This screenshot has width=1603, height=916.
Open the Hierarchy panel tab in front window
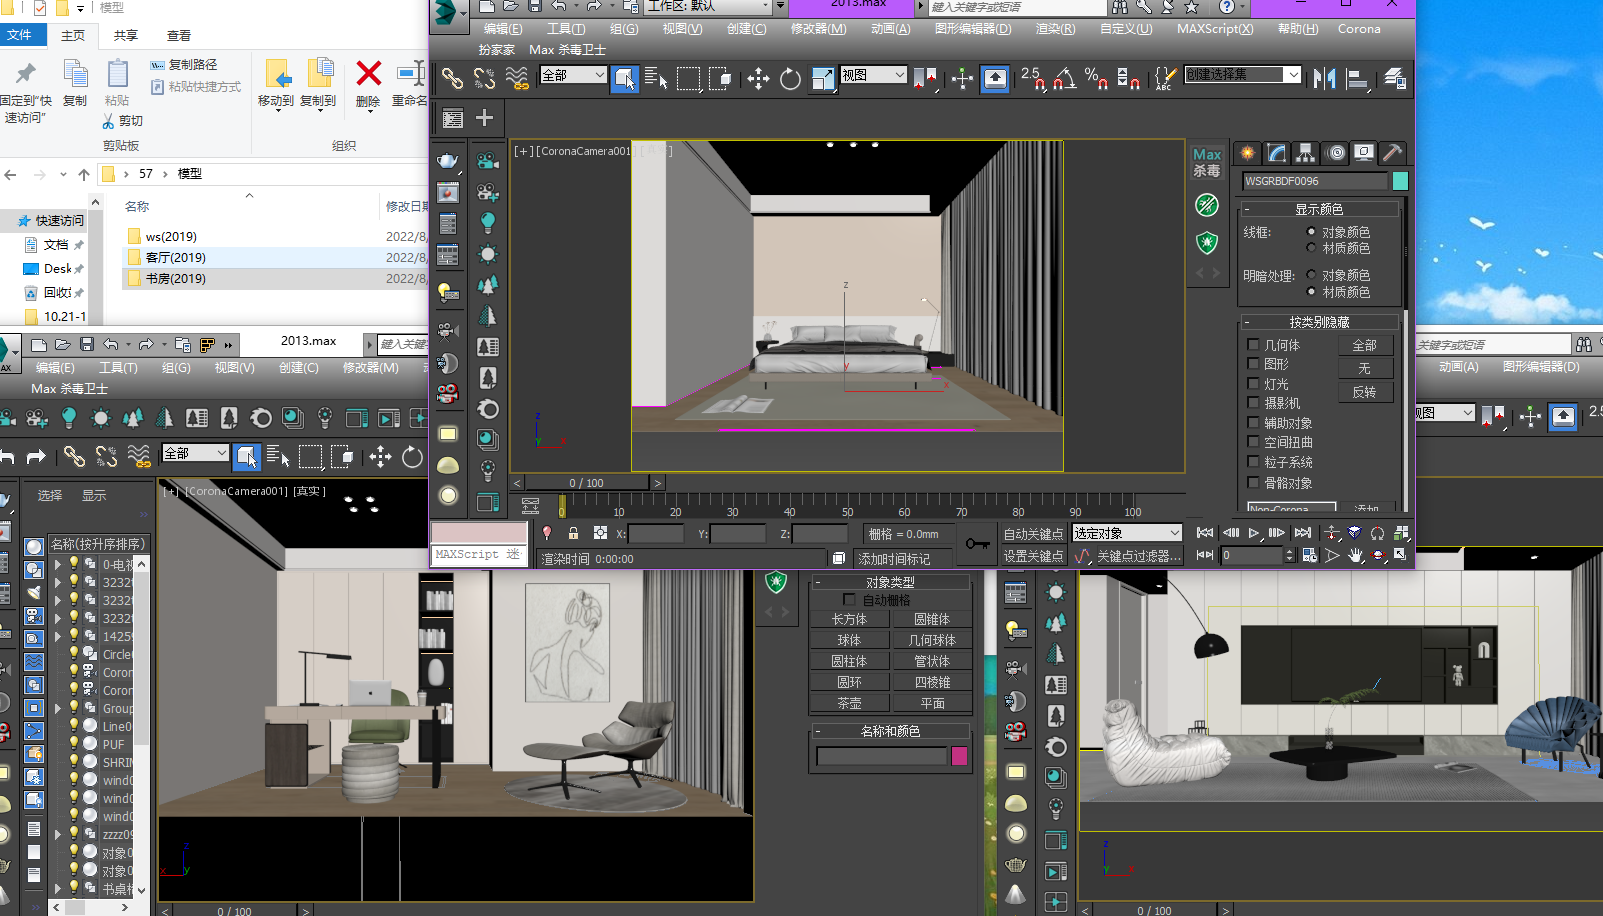coord(1305,153)
